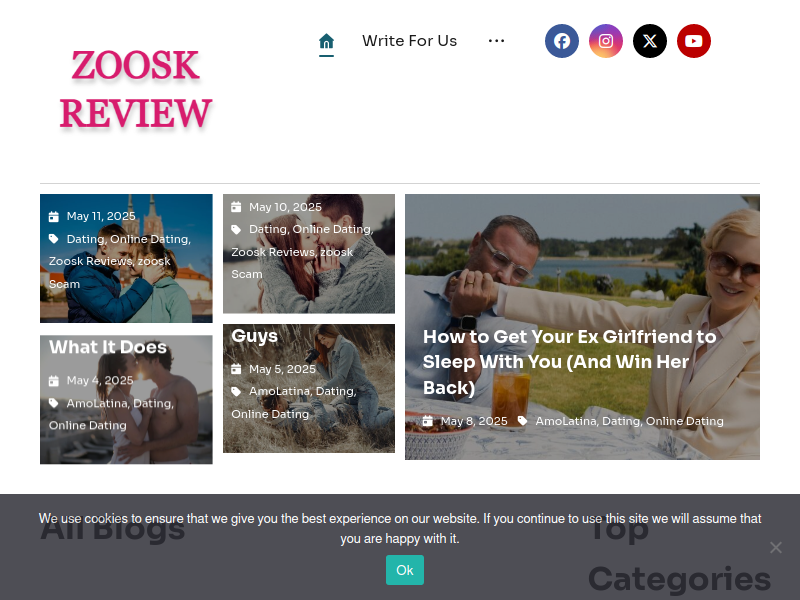The image size is (800, 600).
Task: Go to the Home icon in navigation
Action: coord(327,41)
